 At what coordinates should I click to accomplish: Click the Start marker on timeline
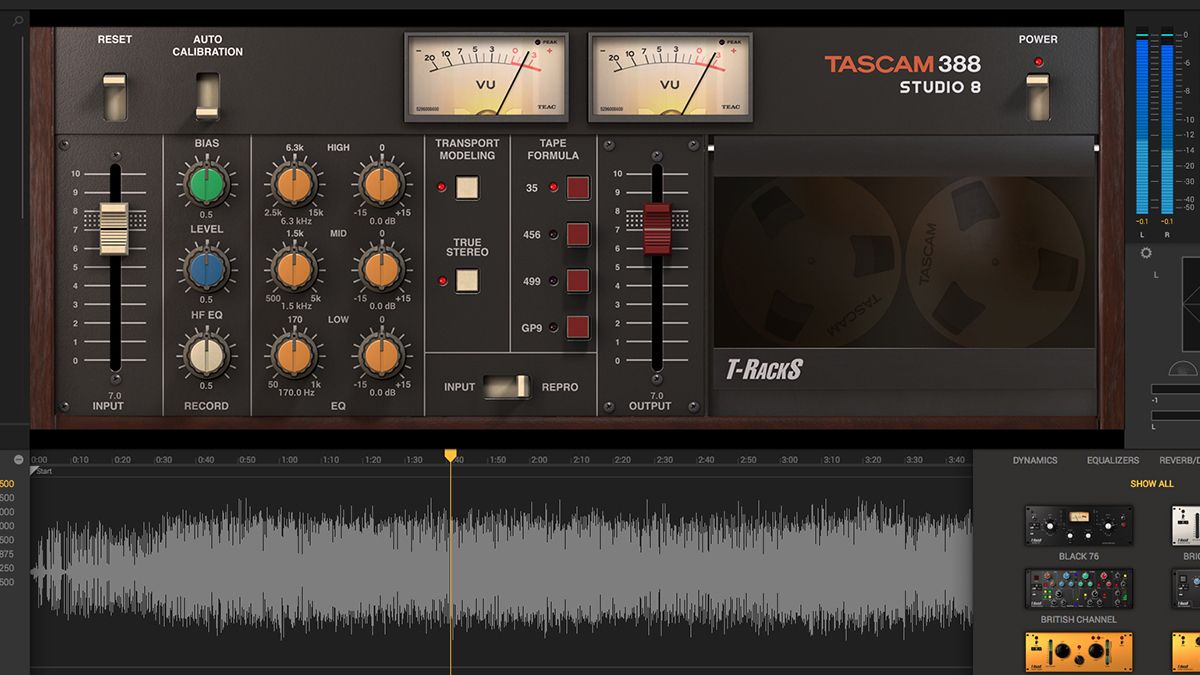(x=42, y=471)
